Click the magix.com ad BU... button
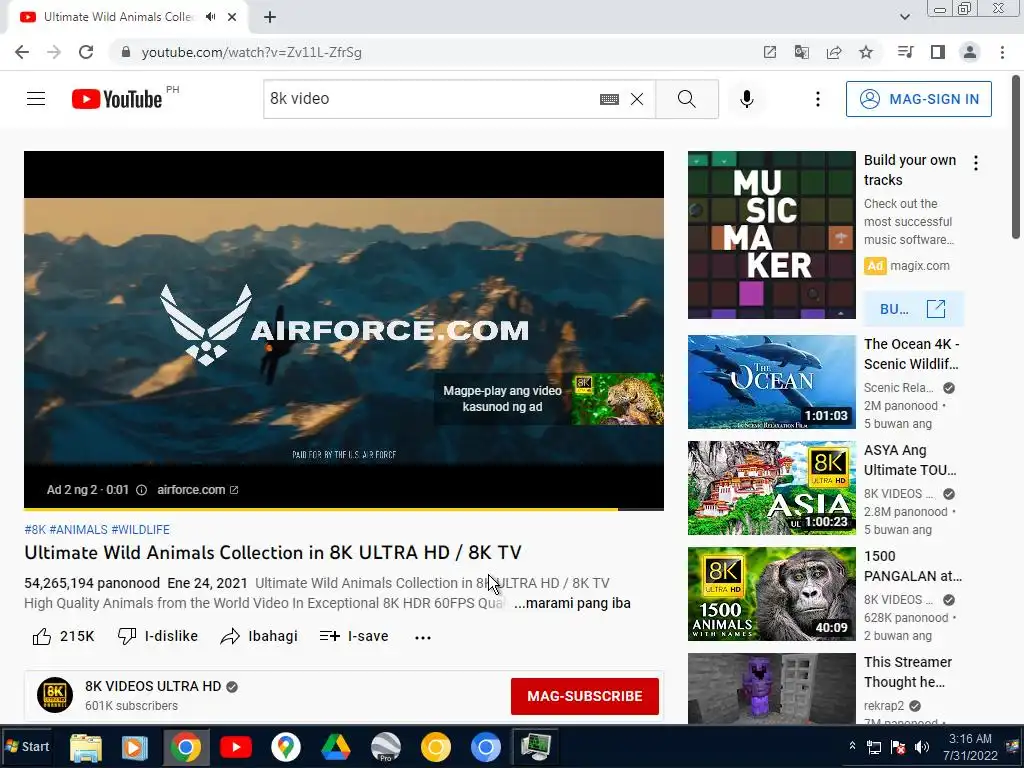The image size is (1024, 768). [x=913, y=309]
